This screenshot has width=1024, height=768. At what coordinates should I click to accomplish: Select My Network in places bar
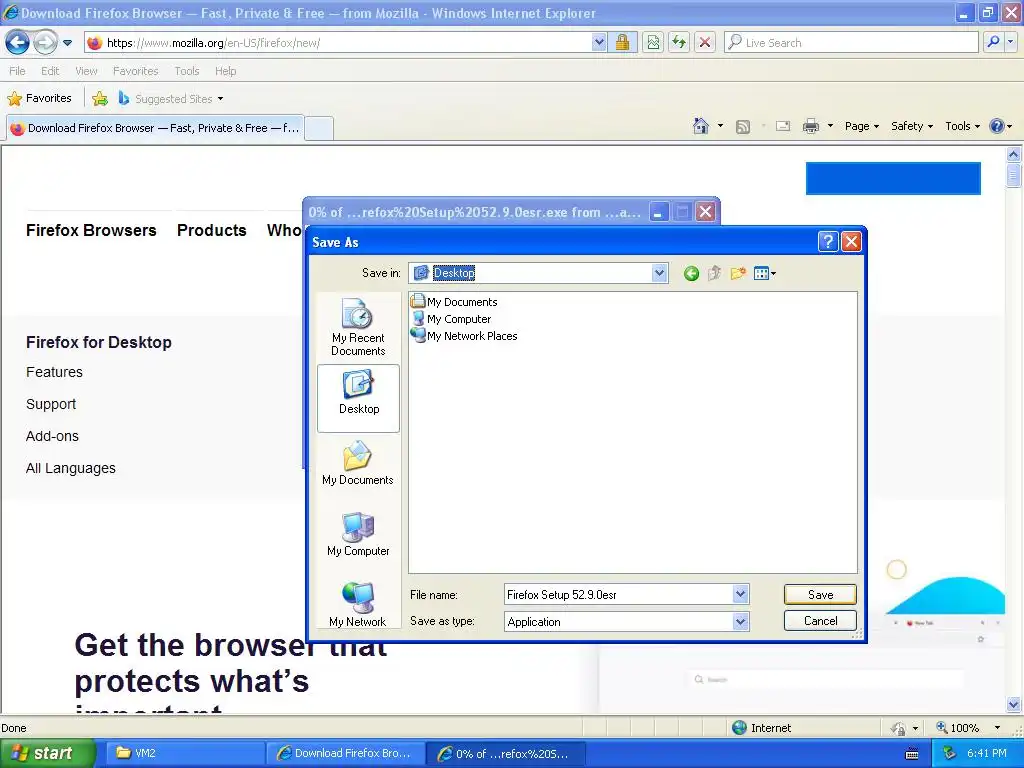point(358,605)
